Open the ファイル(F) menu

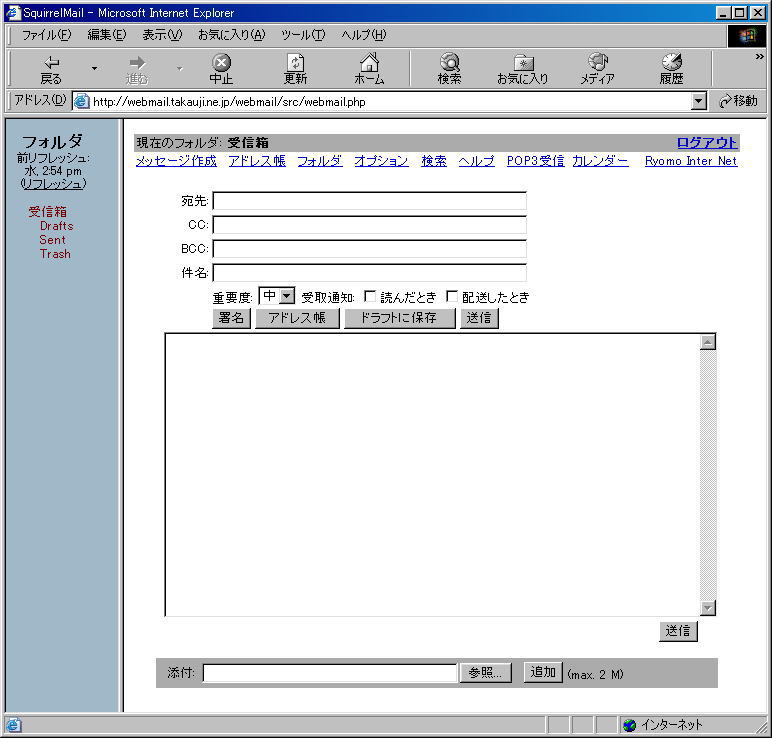46,35
